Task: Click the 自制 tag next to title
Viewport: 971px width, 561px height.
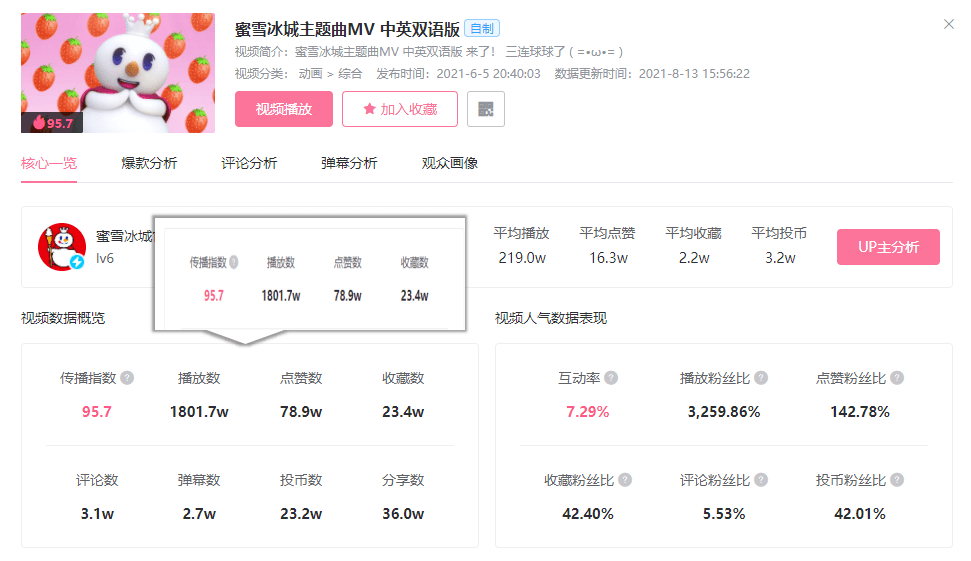Action: coord(482,28)
